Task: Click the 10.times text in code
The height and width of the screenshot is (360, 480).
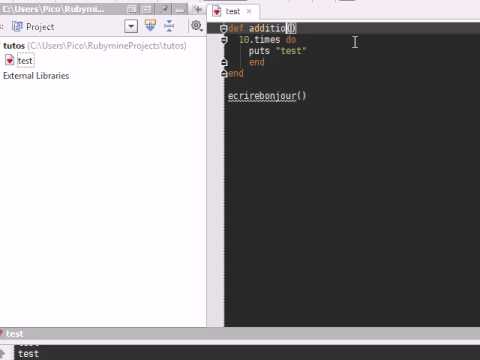Action: (260, 40)
